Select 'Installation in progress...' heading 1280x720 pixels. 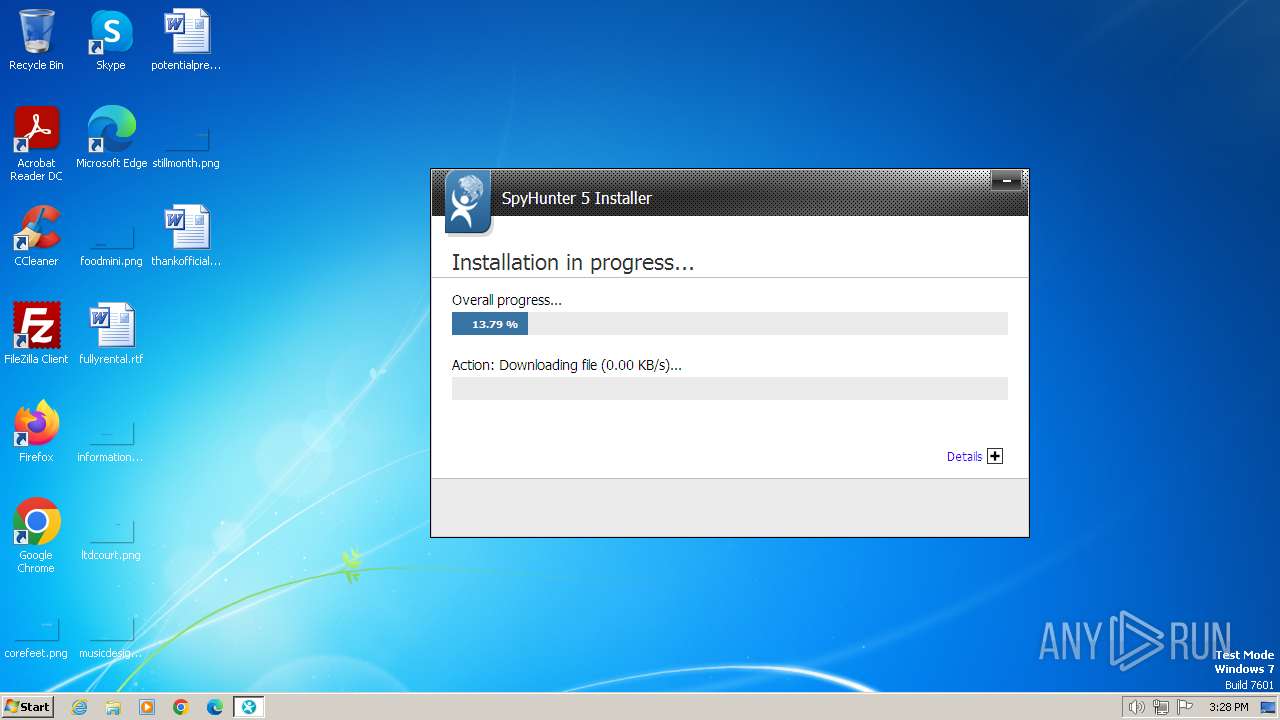(x=573, y=263)
